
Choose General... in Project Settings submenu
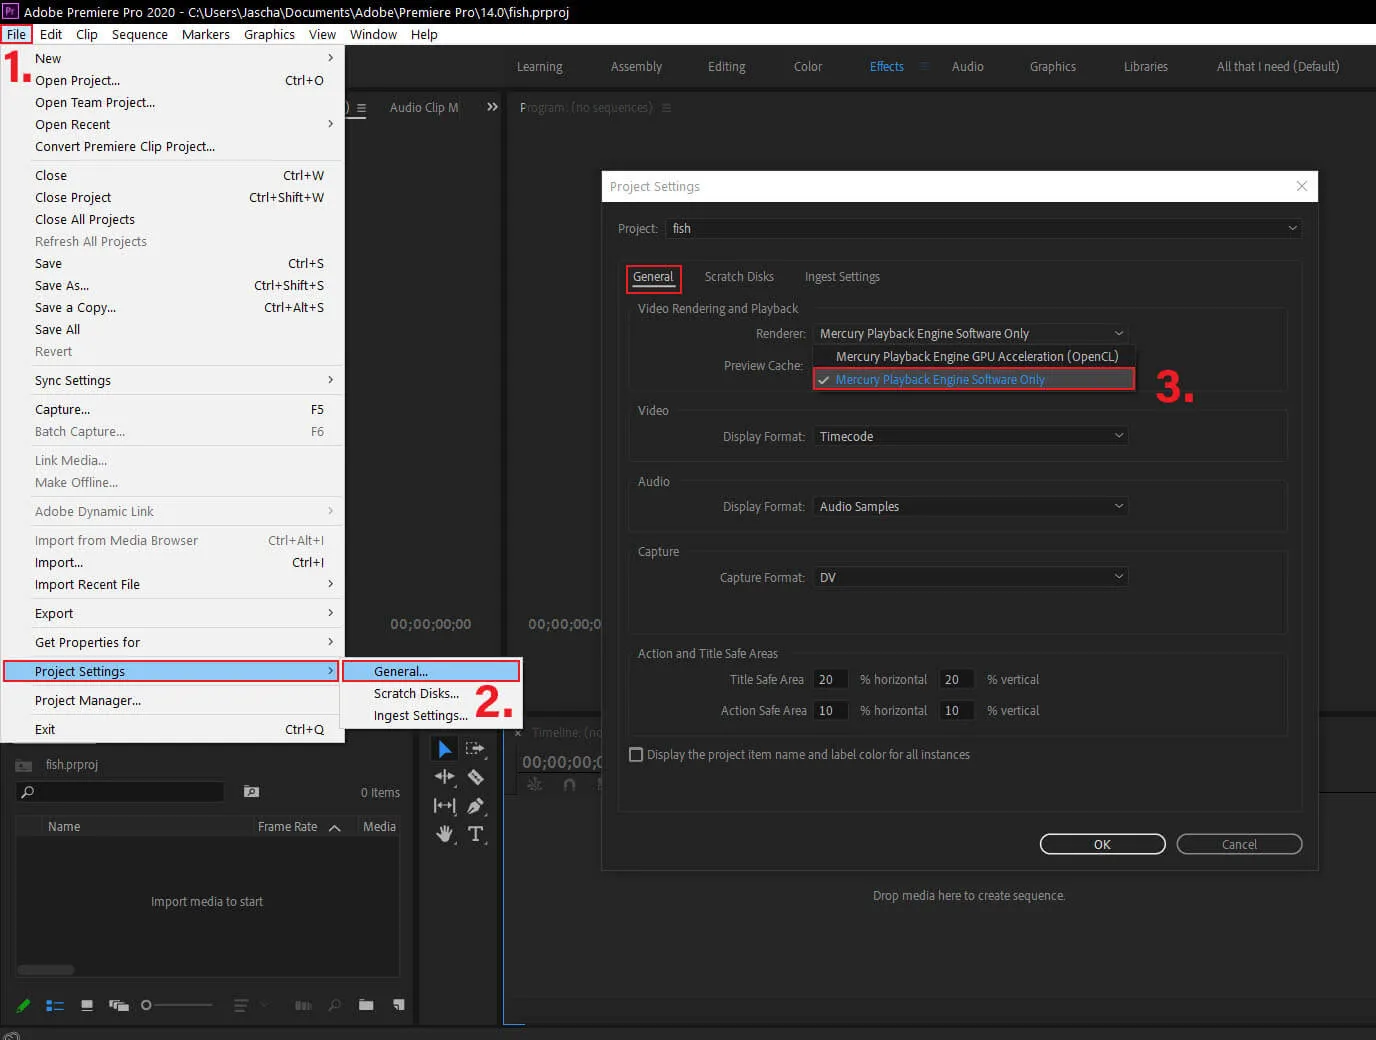(x=431, y=671)
